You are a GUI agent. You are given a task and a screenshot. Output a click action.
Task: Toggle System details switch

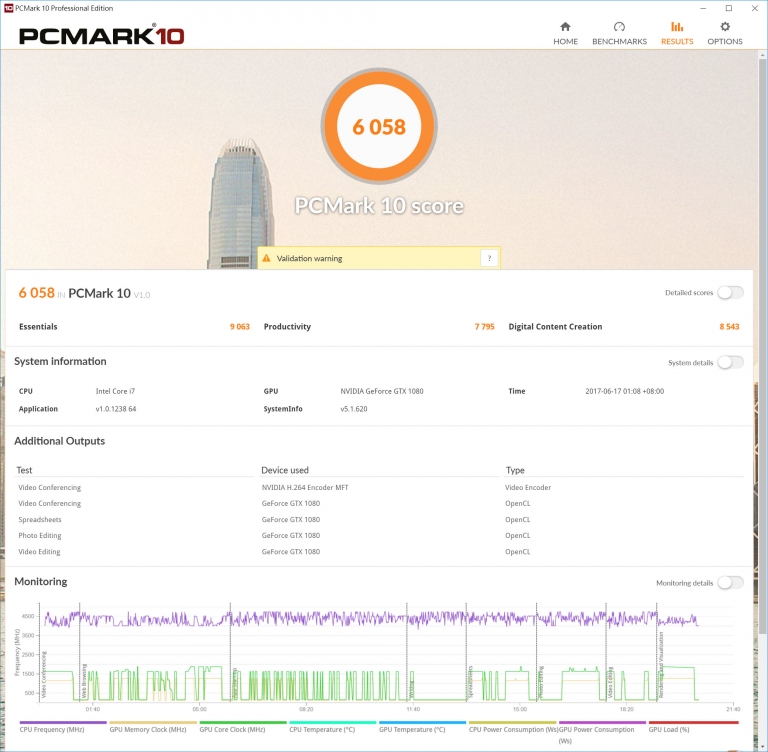(x=730, y=363)
